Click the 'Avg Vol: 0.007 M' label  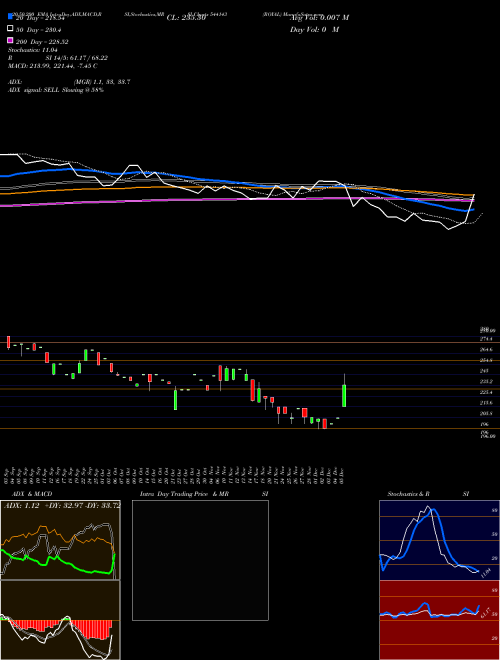319,18
